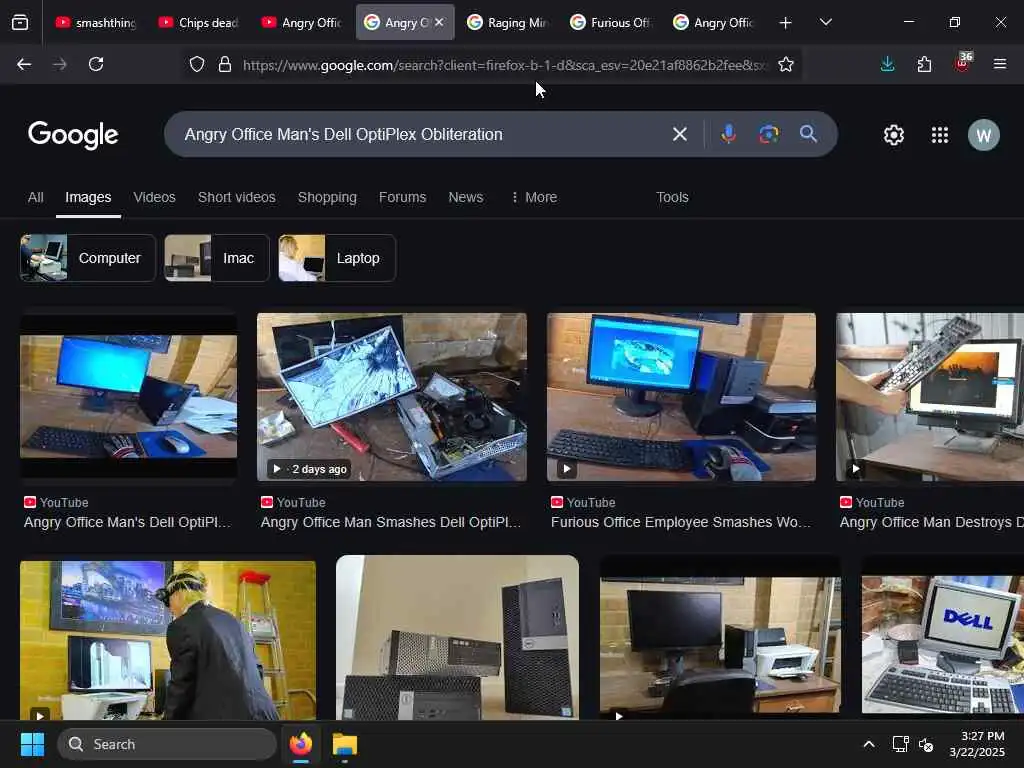Viewport: 1024px width, 768px height.
Task: Switch to the last Angry Offic Google tab
Action: pyautogui.click(x=714, y=23)
